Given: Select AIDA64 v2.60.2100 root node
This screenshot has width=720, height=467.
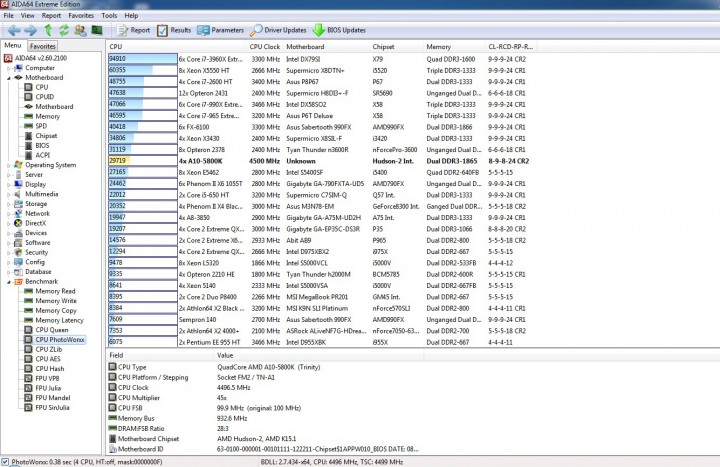Looking at the screenshot, I should click(35, 58).
